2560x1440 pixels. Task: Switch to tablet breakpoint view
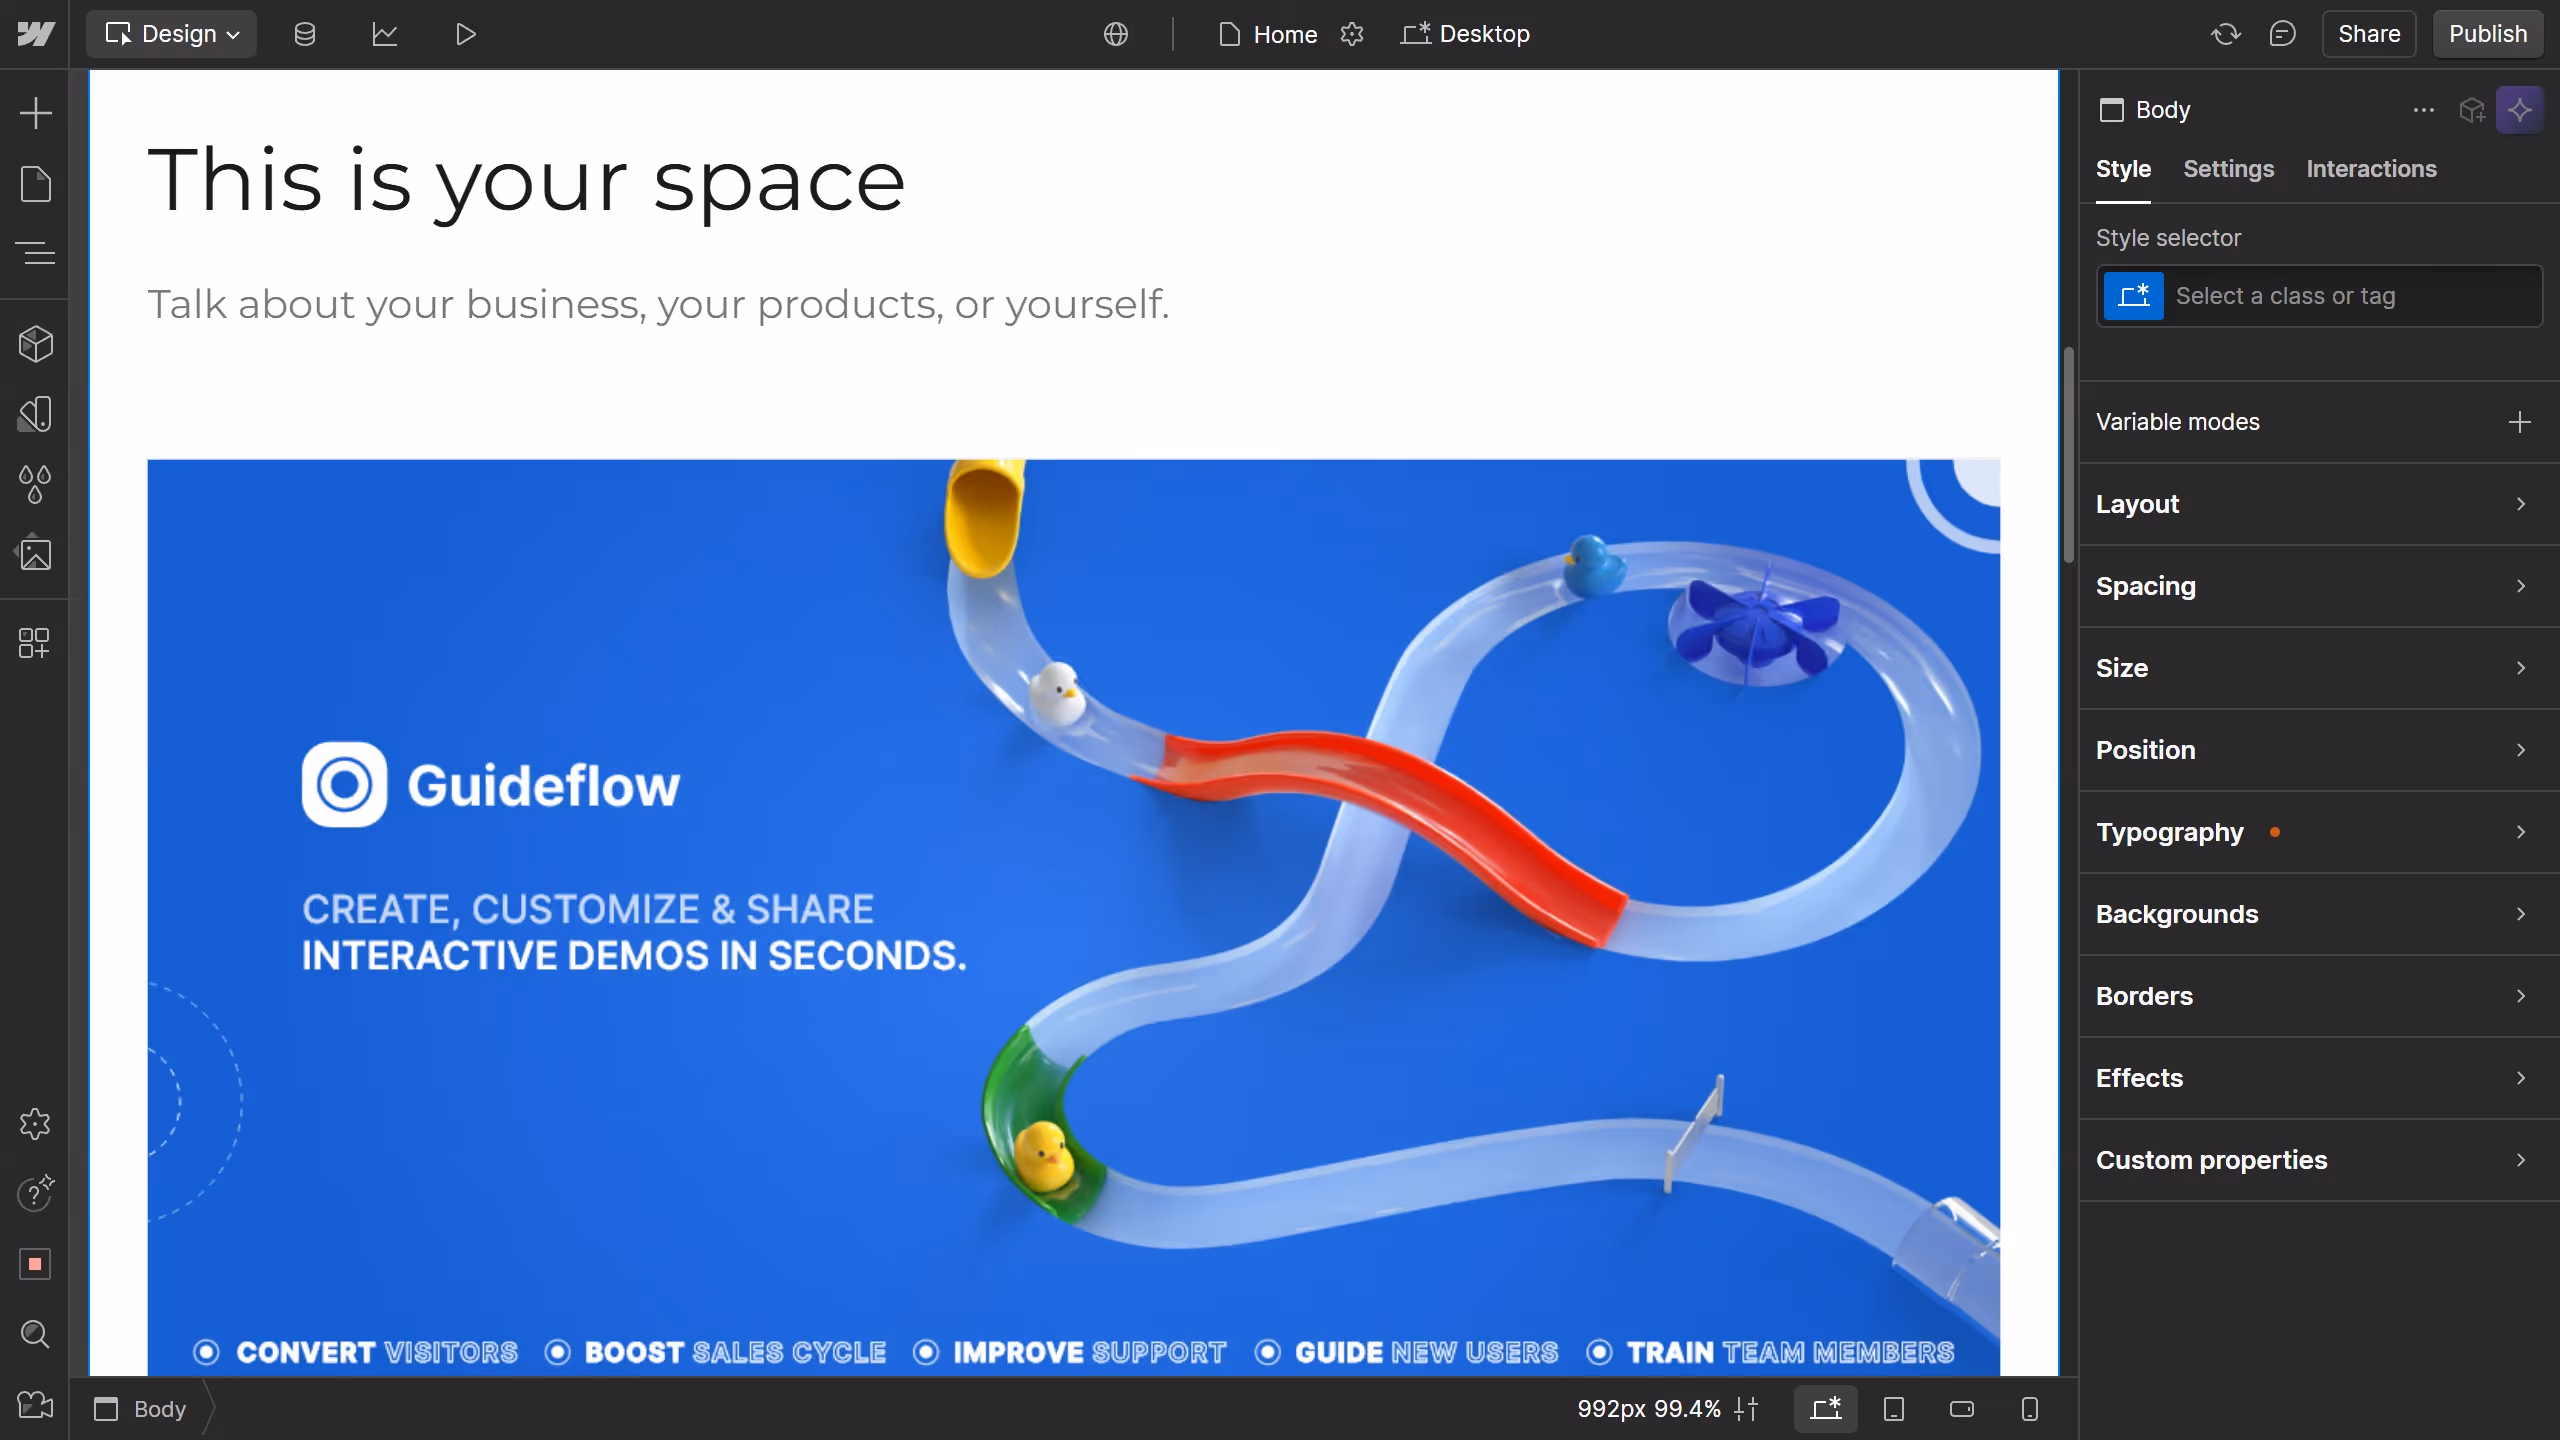pos(1893,1408)
